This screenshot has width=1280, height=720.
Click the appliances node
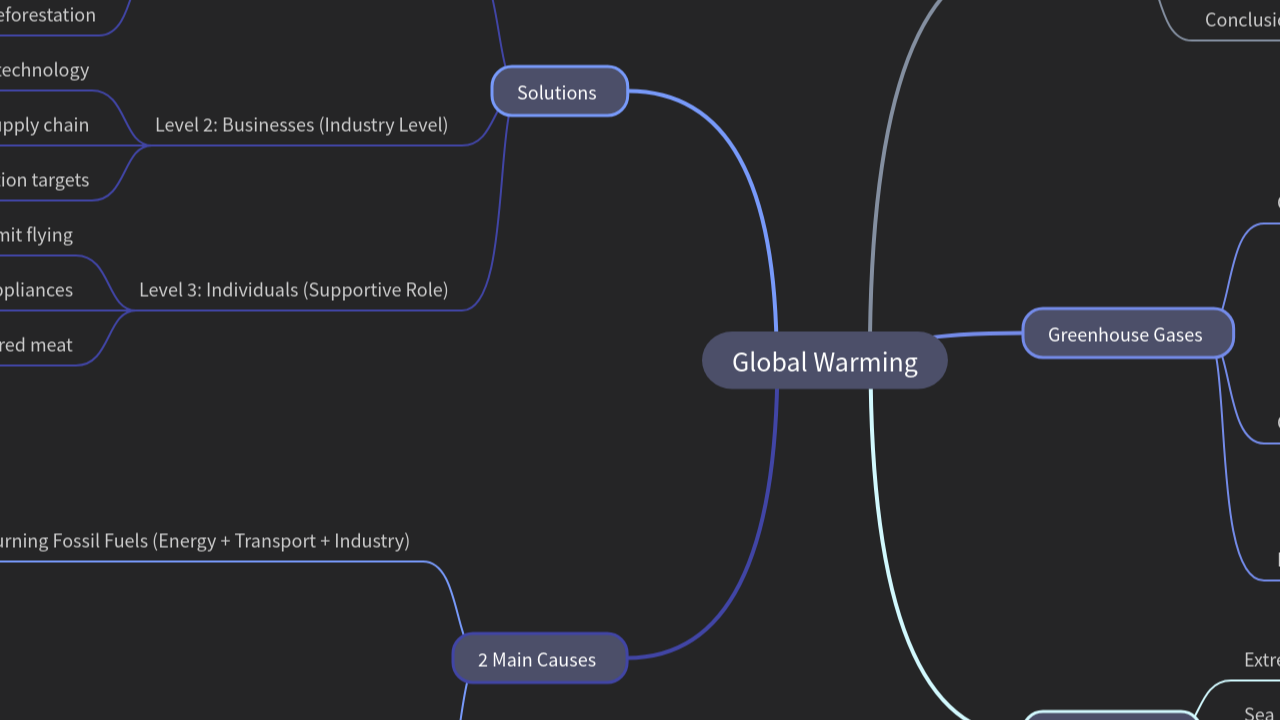(x=37, y=289)
